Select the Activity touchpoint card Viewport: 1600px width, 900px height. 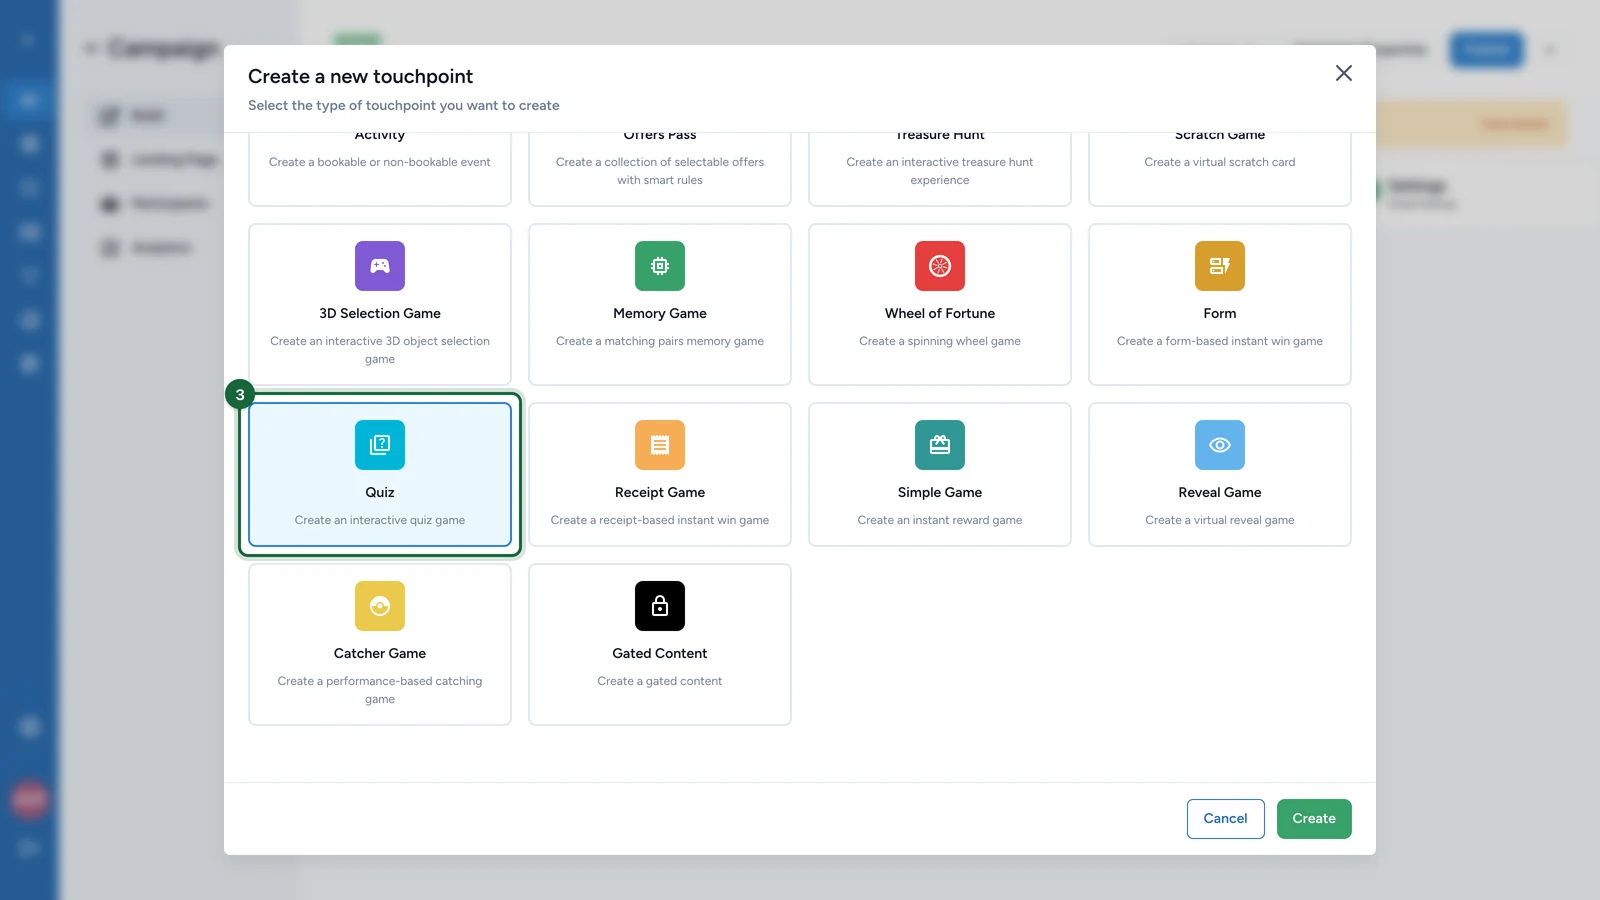point(380,168)
